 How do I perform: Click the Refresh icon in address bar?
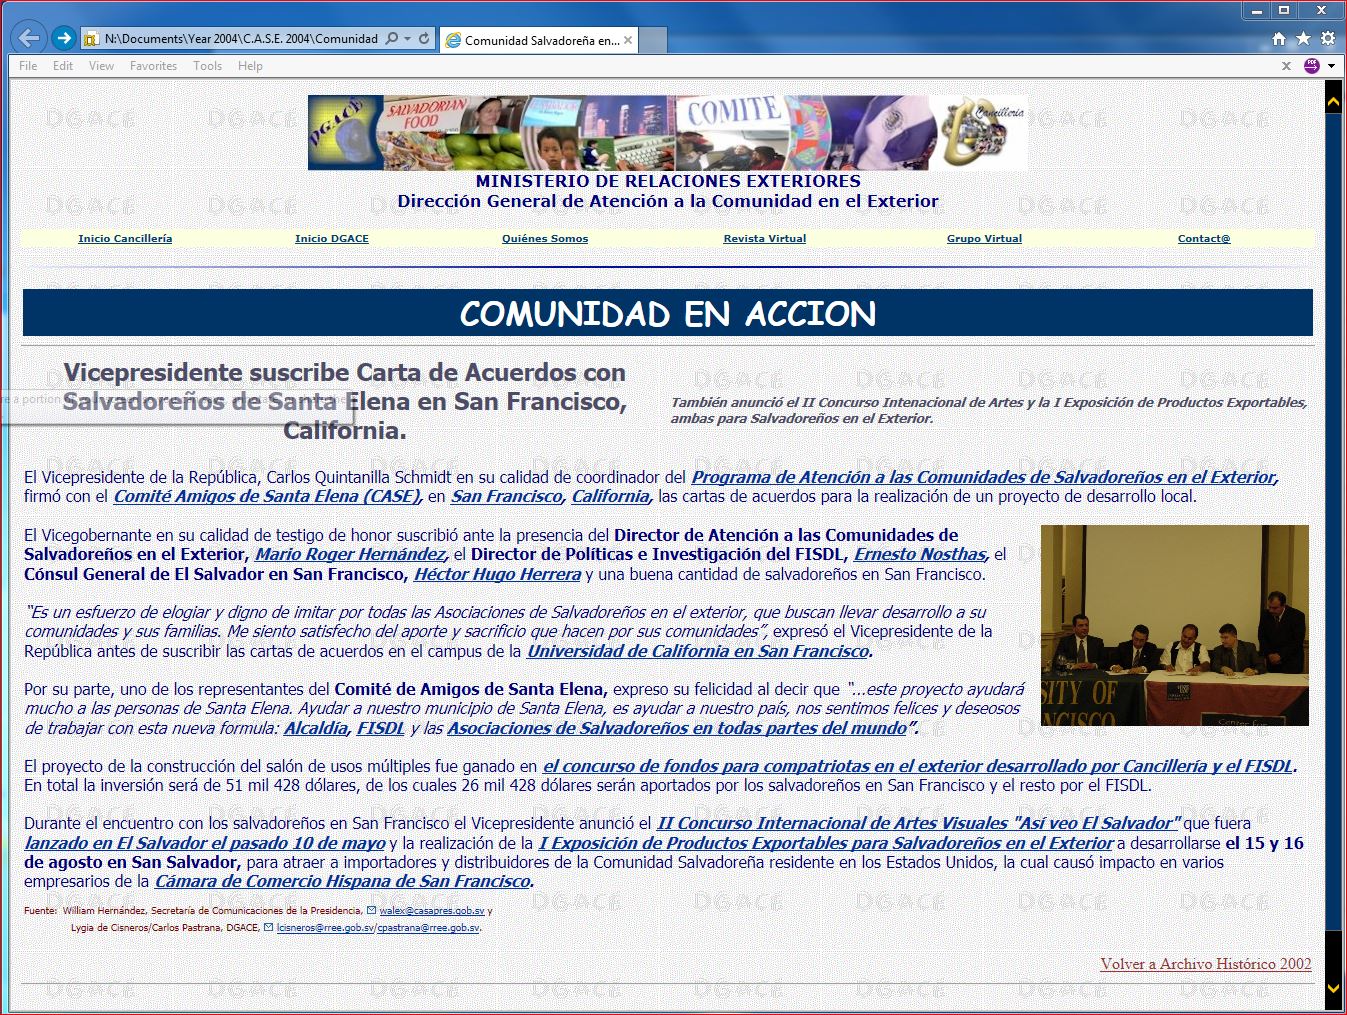coord(424,39)
